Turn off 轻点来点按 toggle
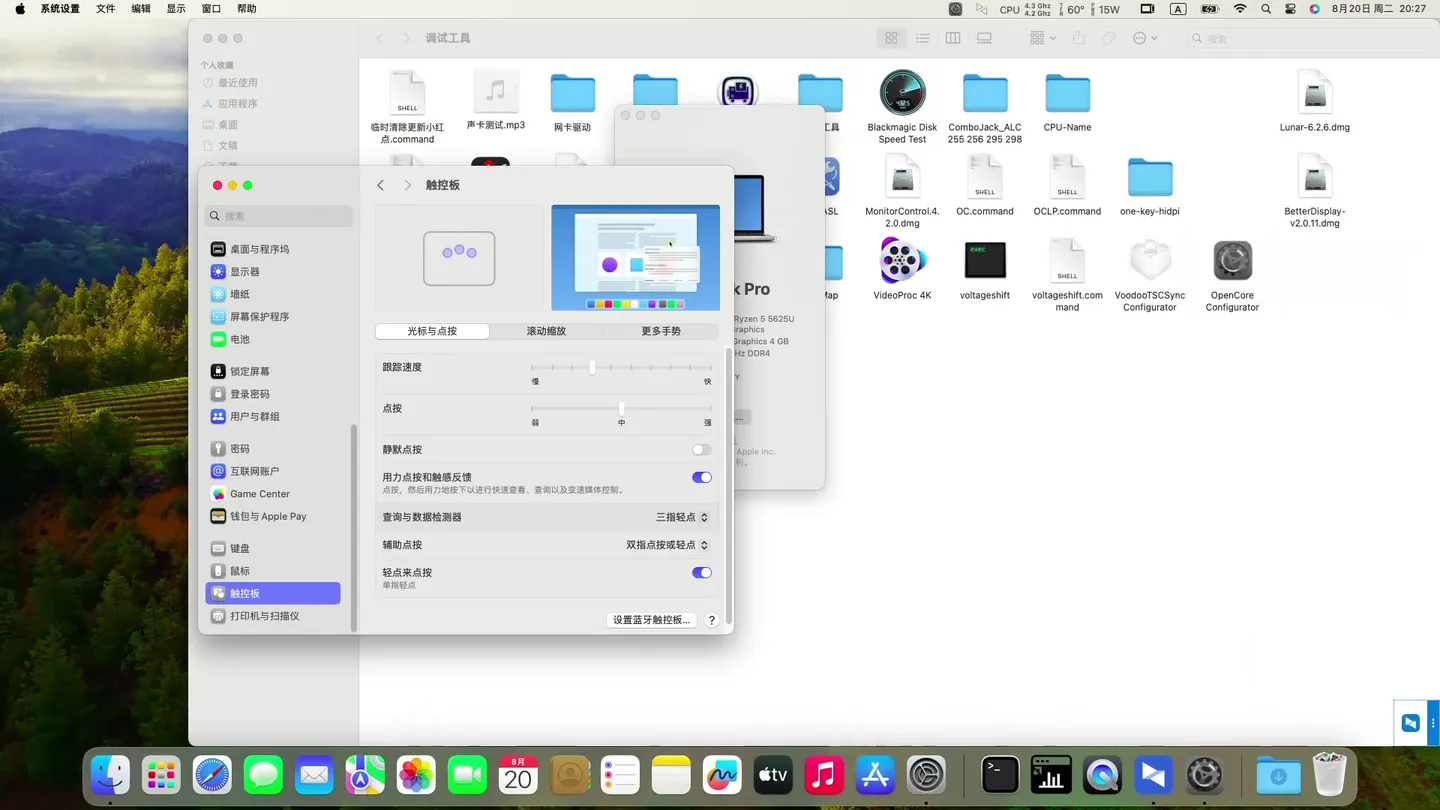Viewport: 1440px width, 810px height. click(x=701, y=573)
